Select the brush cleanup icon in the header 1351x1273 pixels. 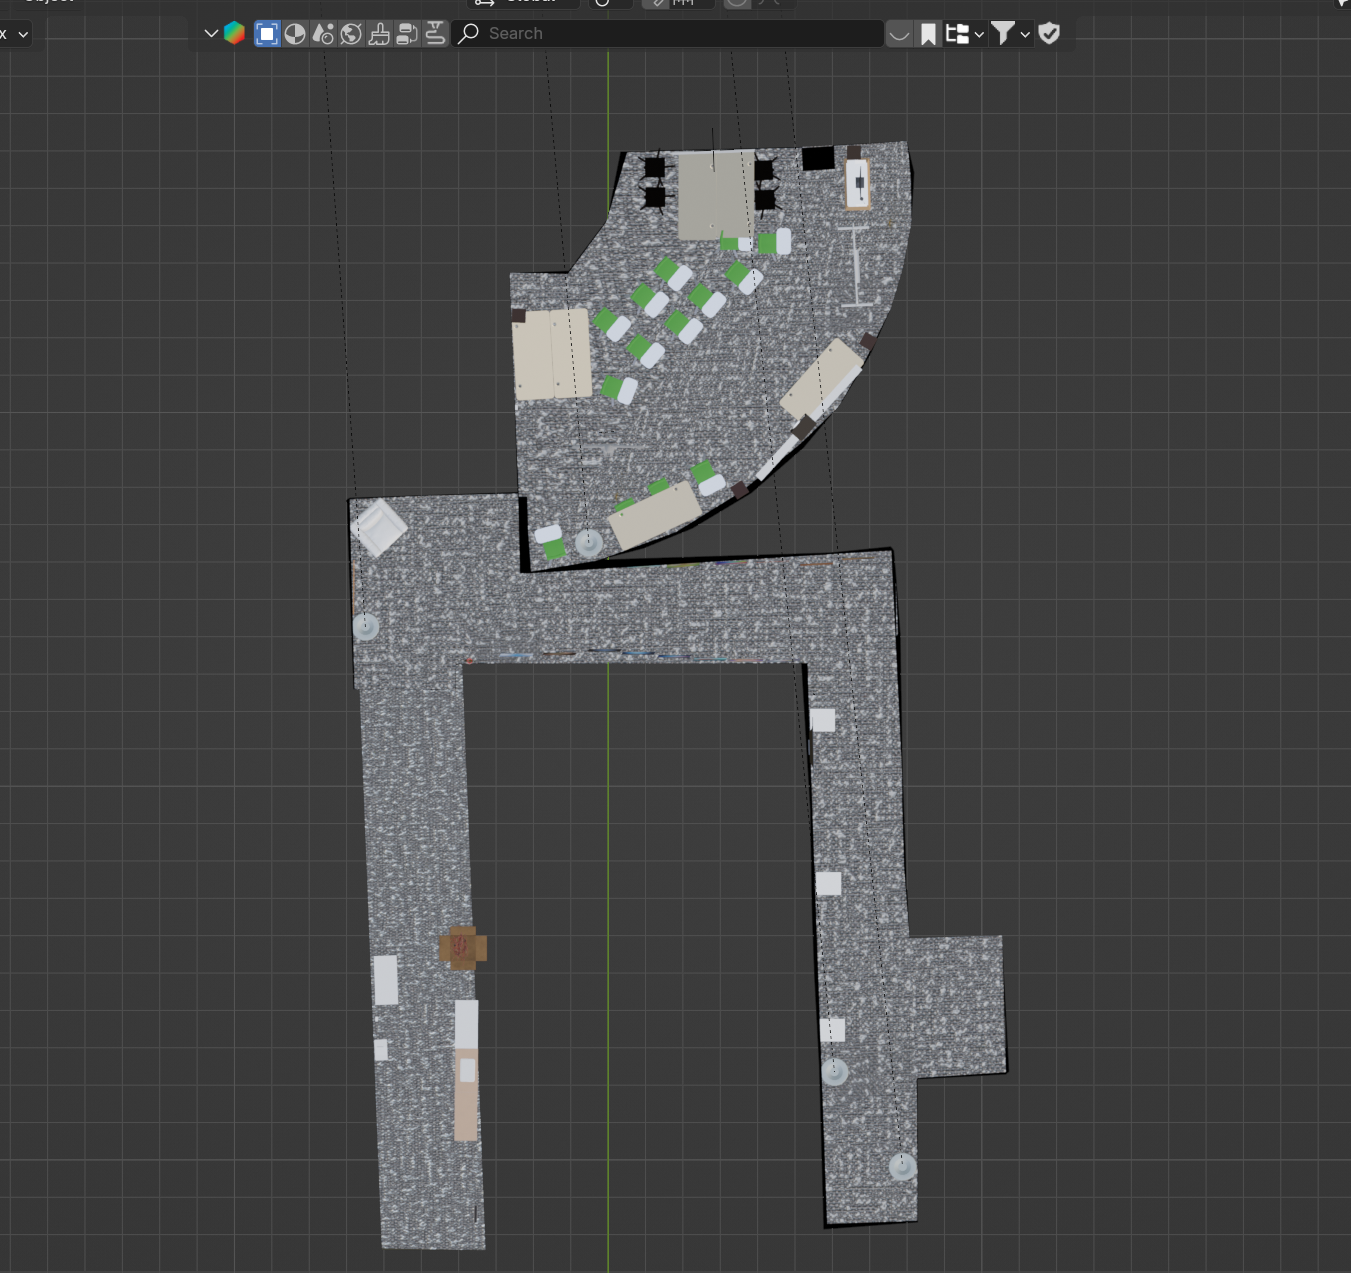point(378,33)
